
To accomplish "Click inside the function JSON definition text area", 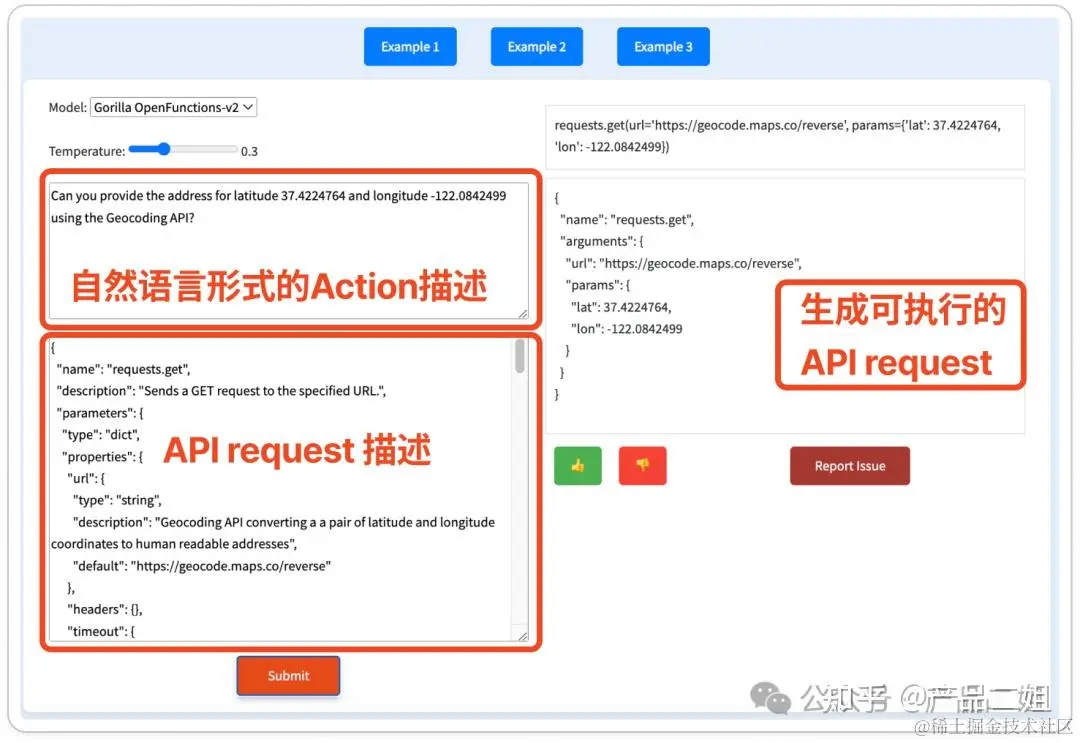I will tap(289, 490).
